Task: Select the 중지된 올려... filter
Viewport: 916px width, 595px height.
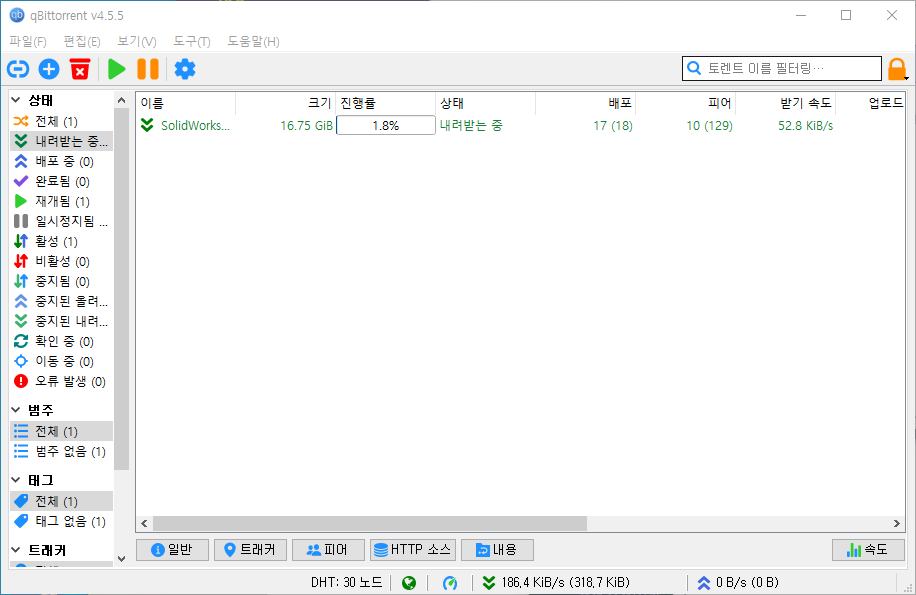Action: point(61,301)
